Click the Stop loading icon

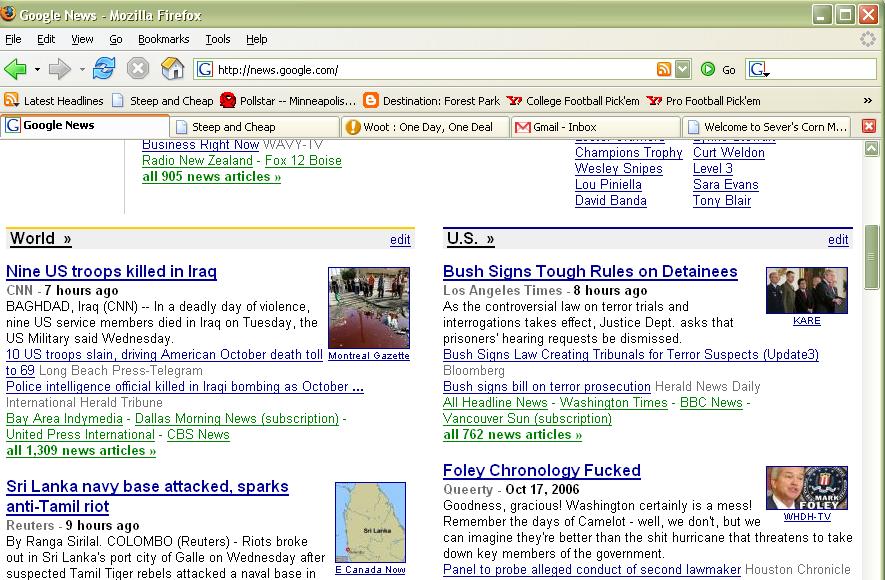138,69
